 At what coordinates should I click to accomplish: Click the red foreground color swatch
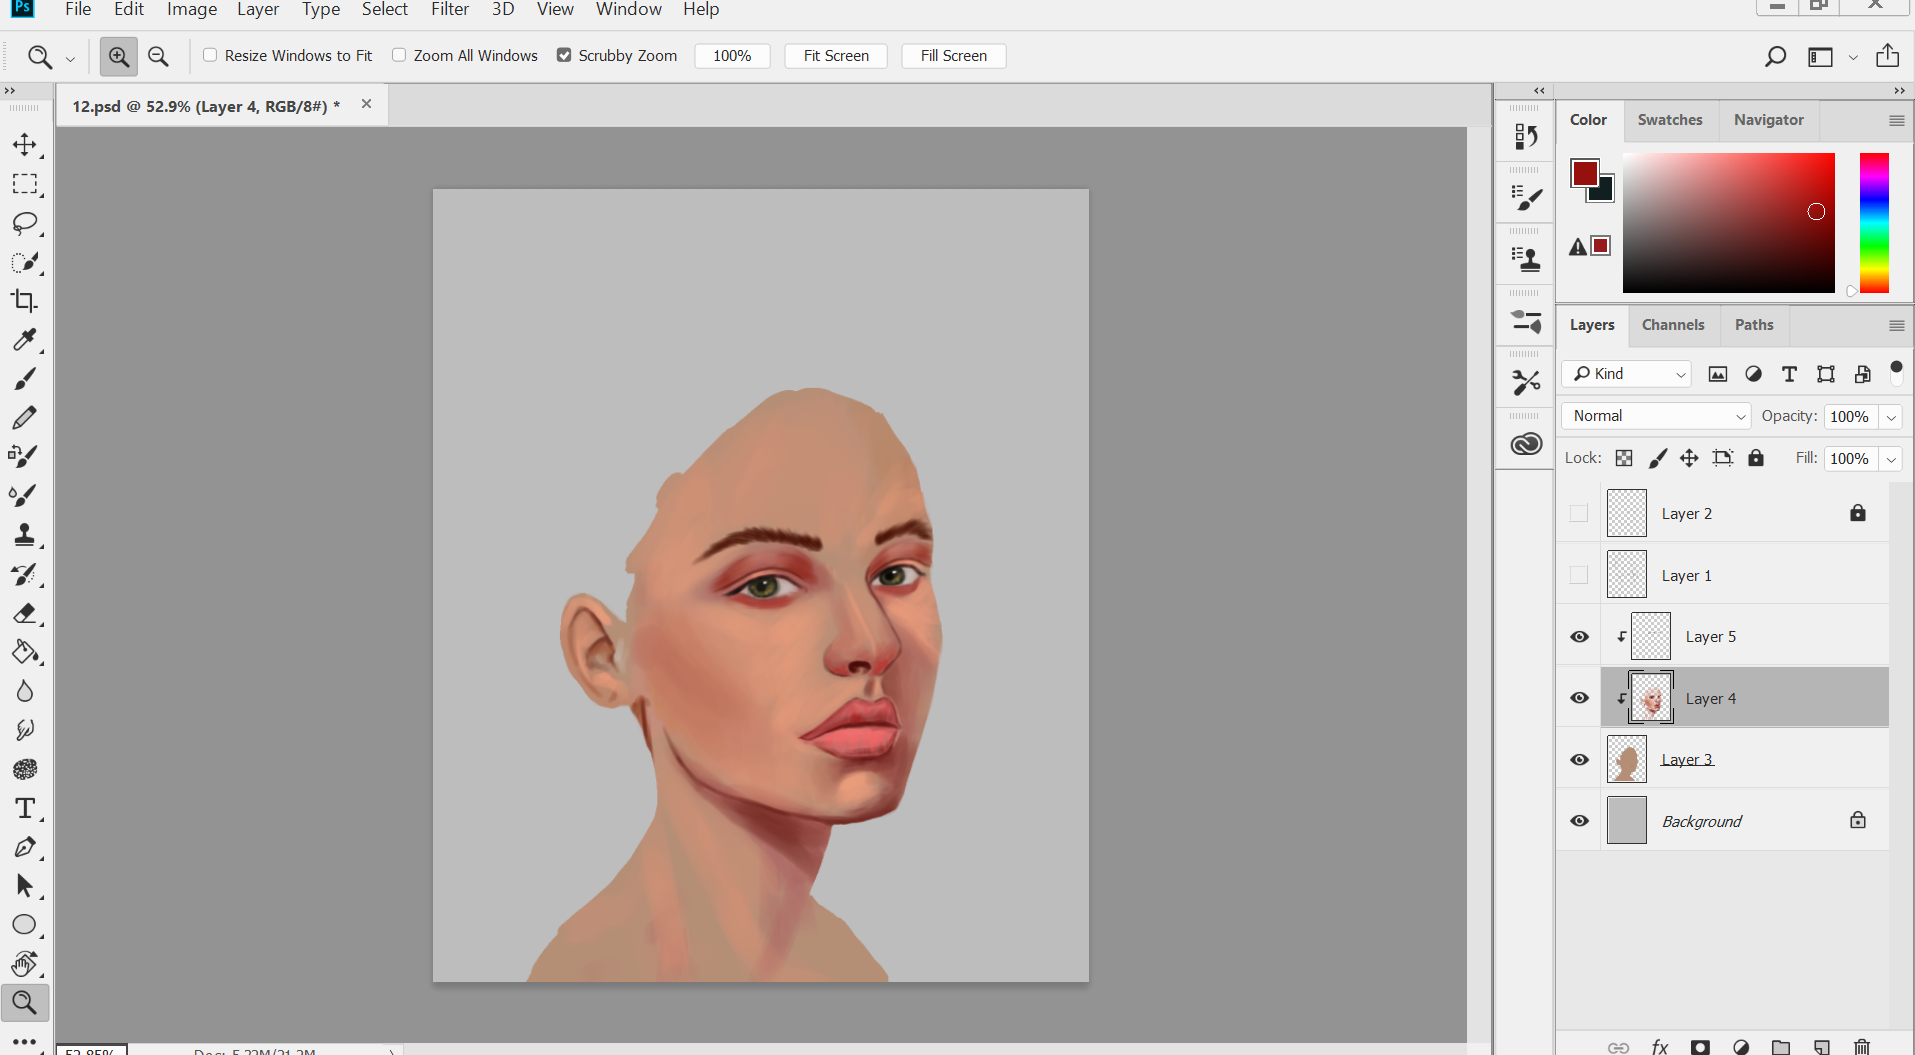point(1583,173)
